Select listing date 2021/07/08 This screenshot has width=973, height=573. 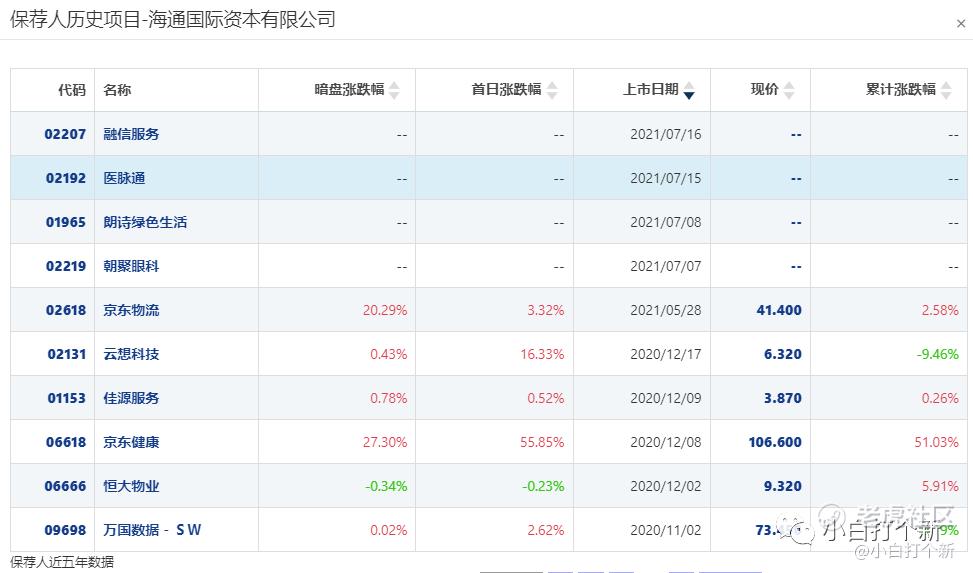(x=665, y=222)
